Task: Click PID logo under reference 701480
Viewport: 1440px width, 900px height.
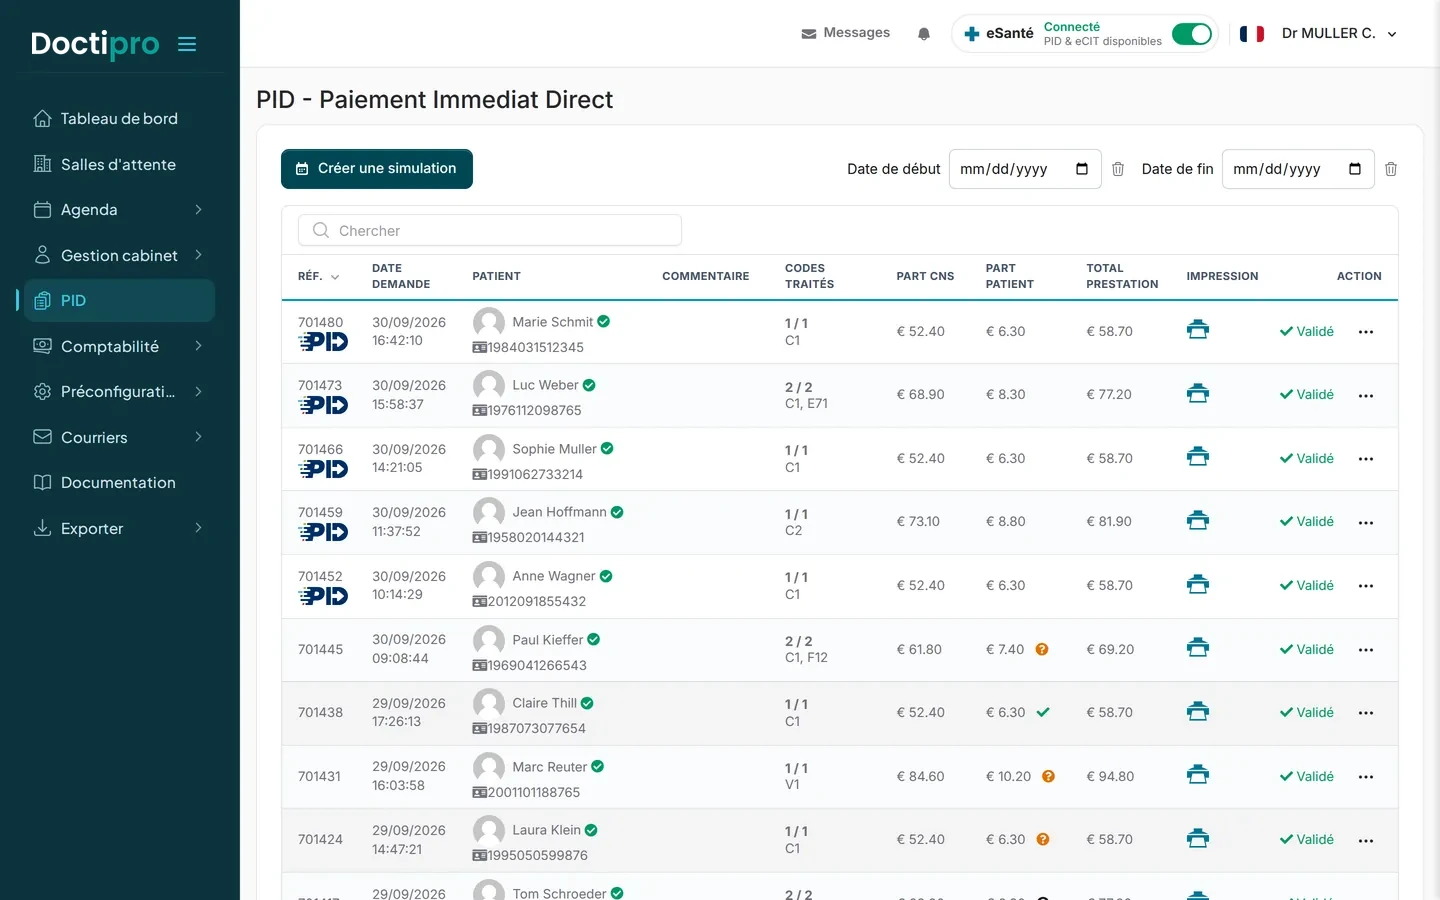Action: 323,342
